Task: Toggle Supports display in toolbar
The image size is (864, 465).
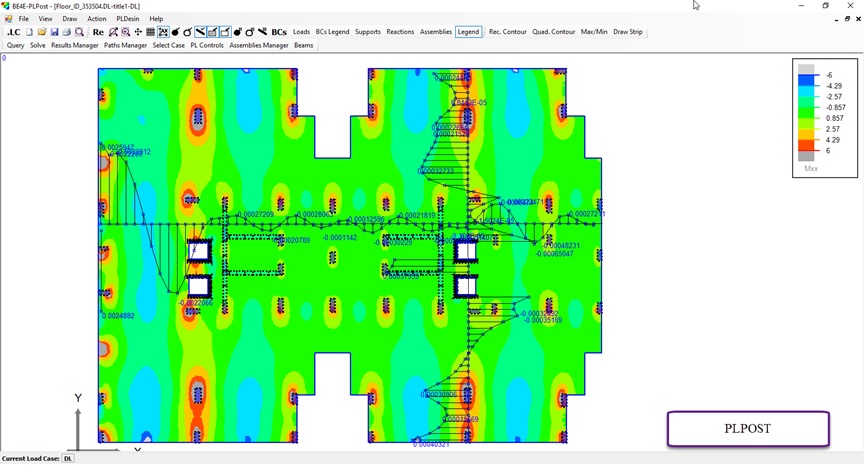Action: 368,32
